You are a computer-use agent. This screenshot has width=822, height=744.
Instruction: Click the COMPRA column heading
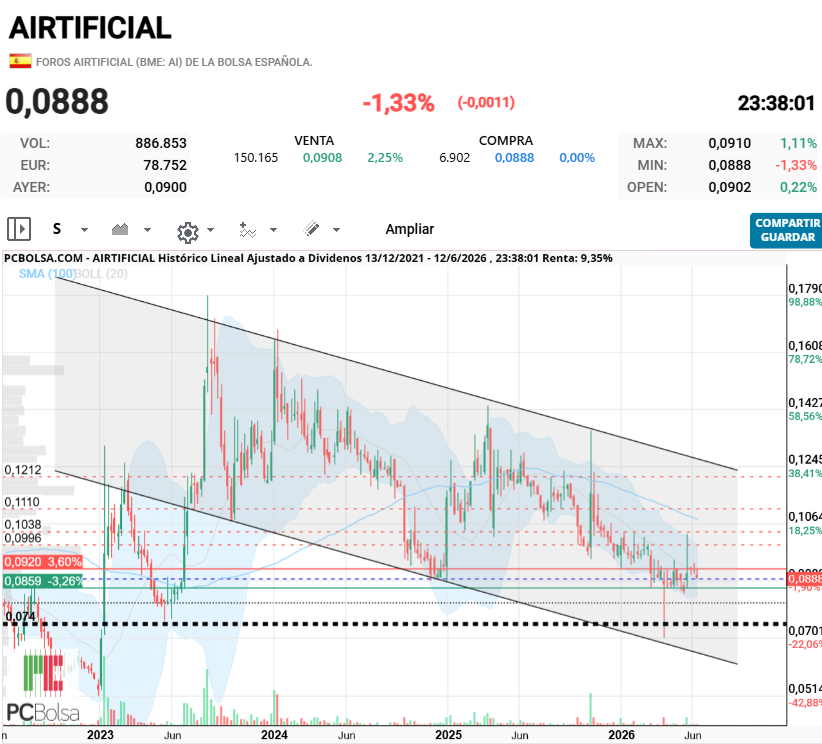click(x=506, y=141)
